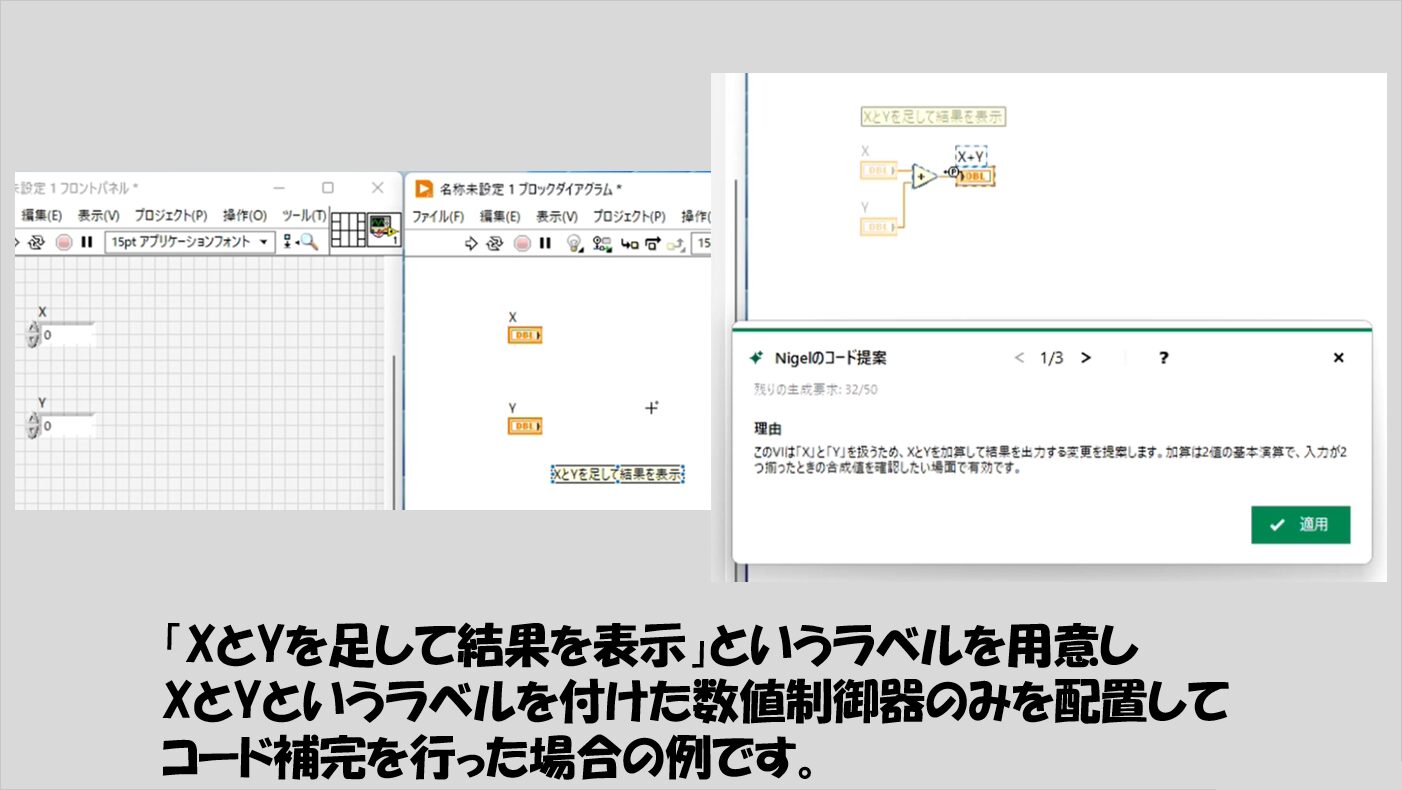Toggle Retain Wire Values button
This screenshot has height=790, width=1402.
click(x=602, y=243)
